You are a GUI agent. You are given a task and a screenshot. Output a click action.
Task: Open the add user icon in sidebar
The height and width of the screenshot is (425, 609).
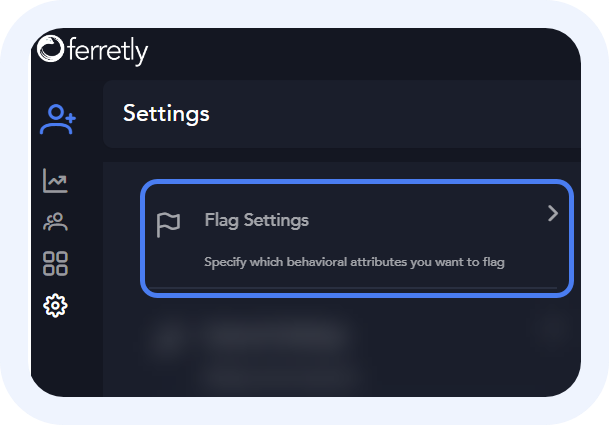(57, 120)
